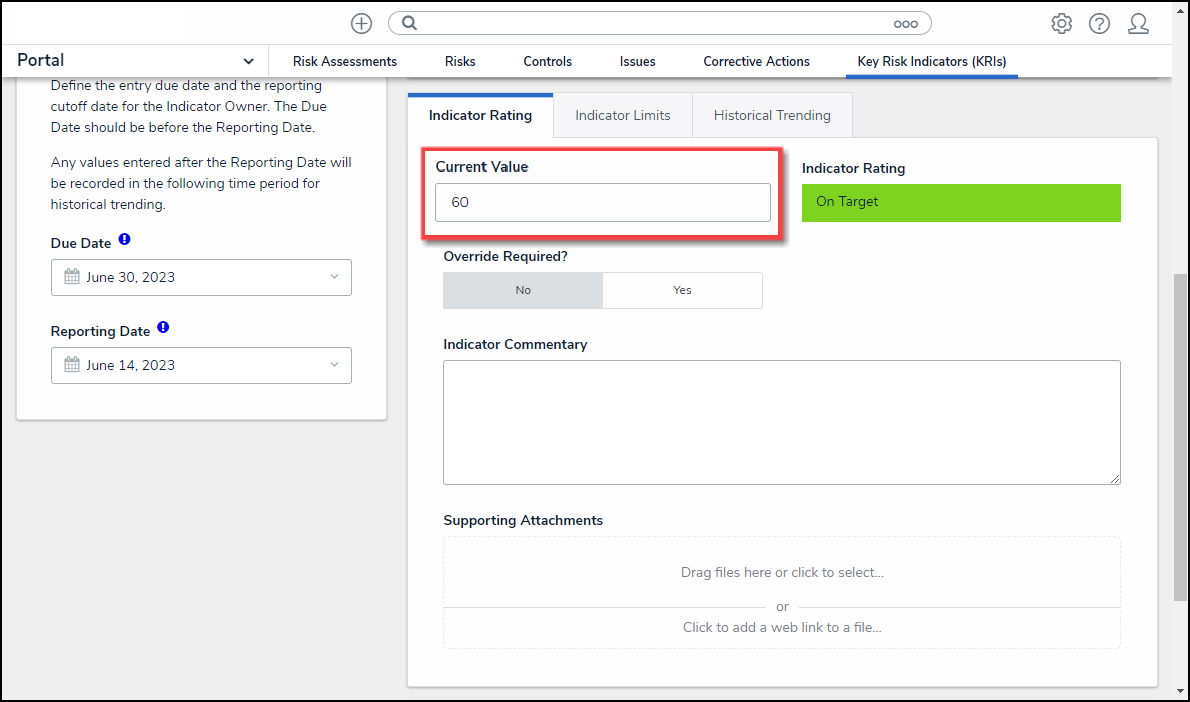Click the Due Date info icon
The height and width of the screenshot is (702, 1190).
(x=124, y=240)
